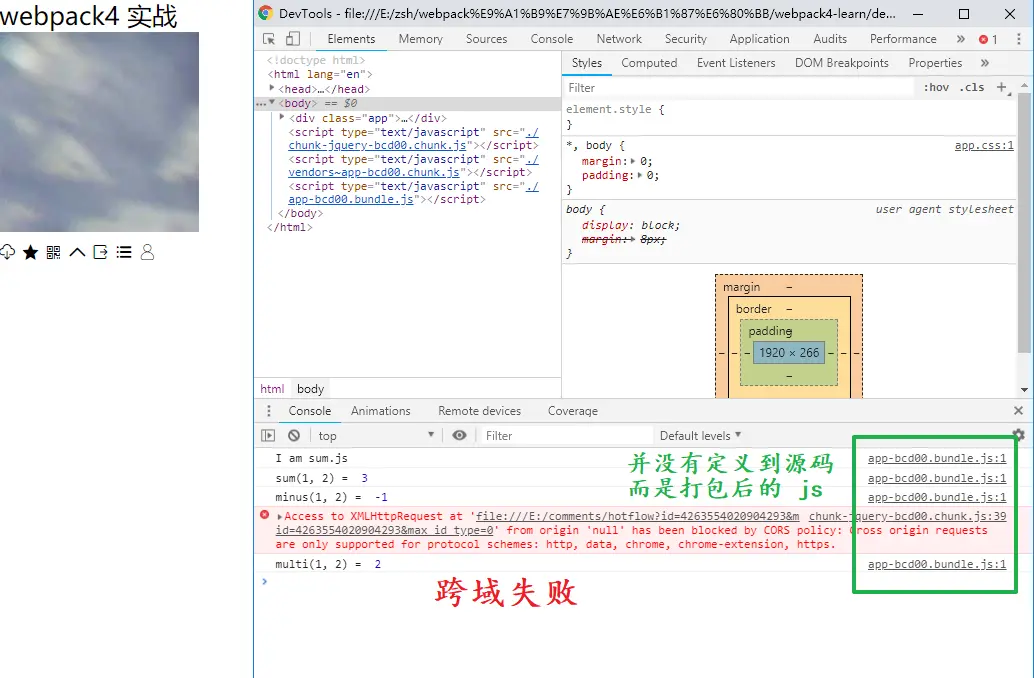Open the Properties pane tab

pyautogui.click(x=934, y=63)
